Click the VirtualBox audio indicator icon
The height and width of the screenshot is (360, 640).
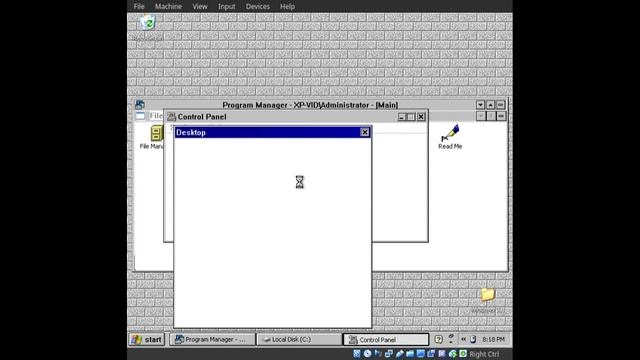tap(378, 354)
